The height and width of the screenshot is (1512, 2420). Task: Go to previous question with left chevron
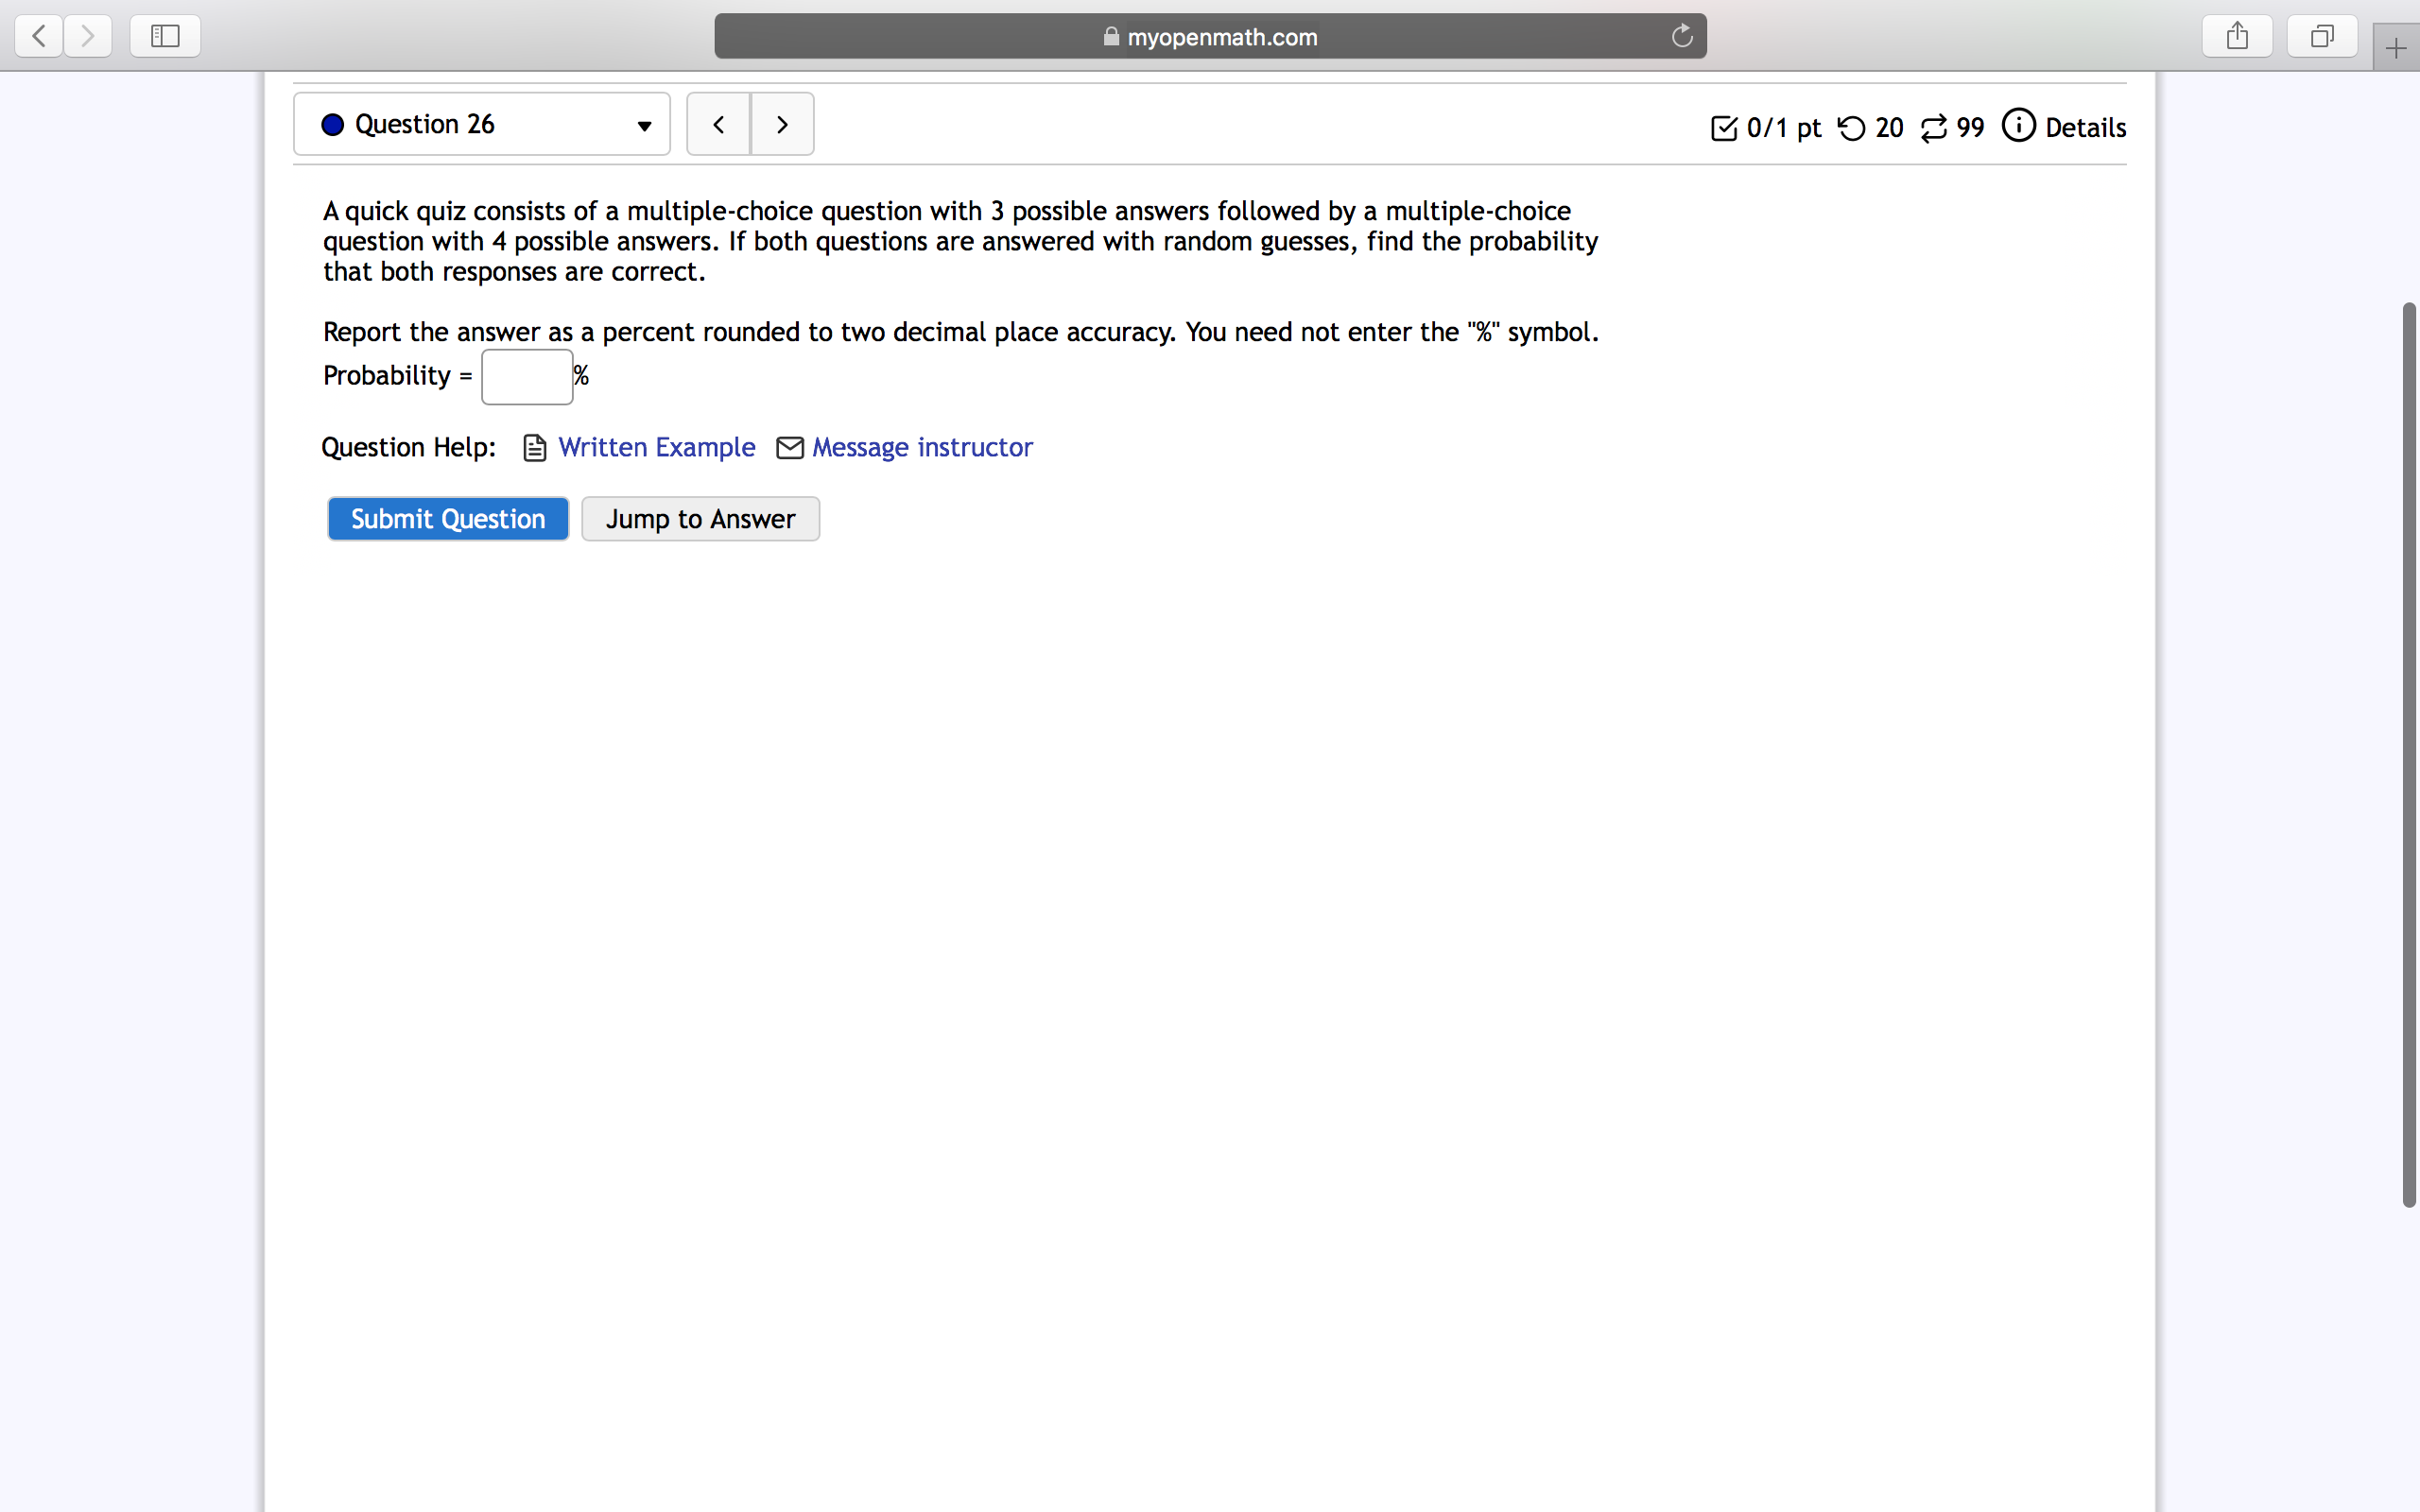(718, 123)
